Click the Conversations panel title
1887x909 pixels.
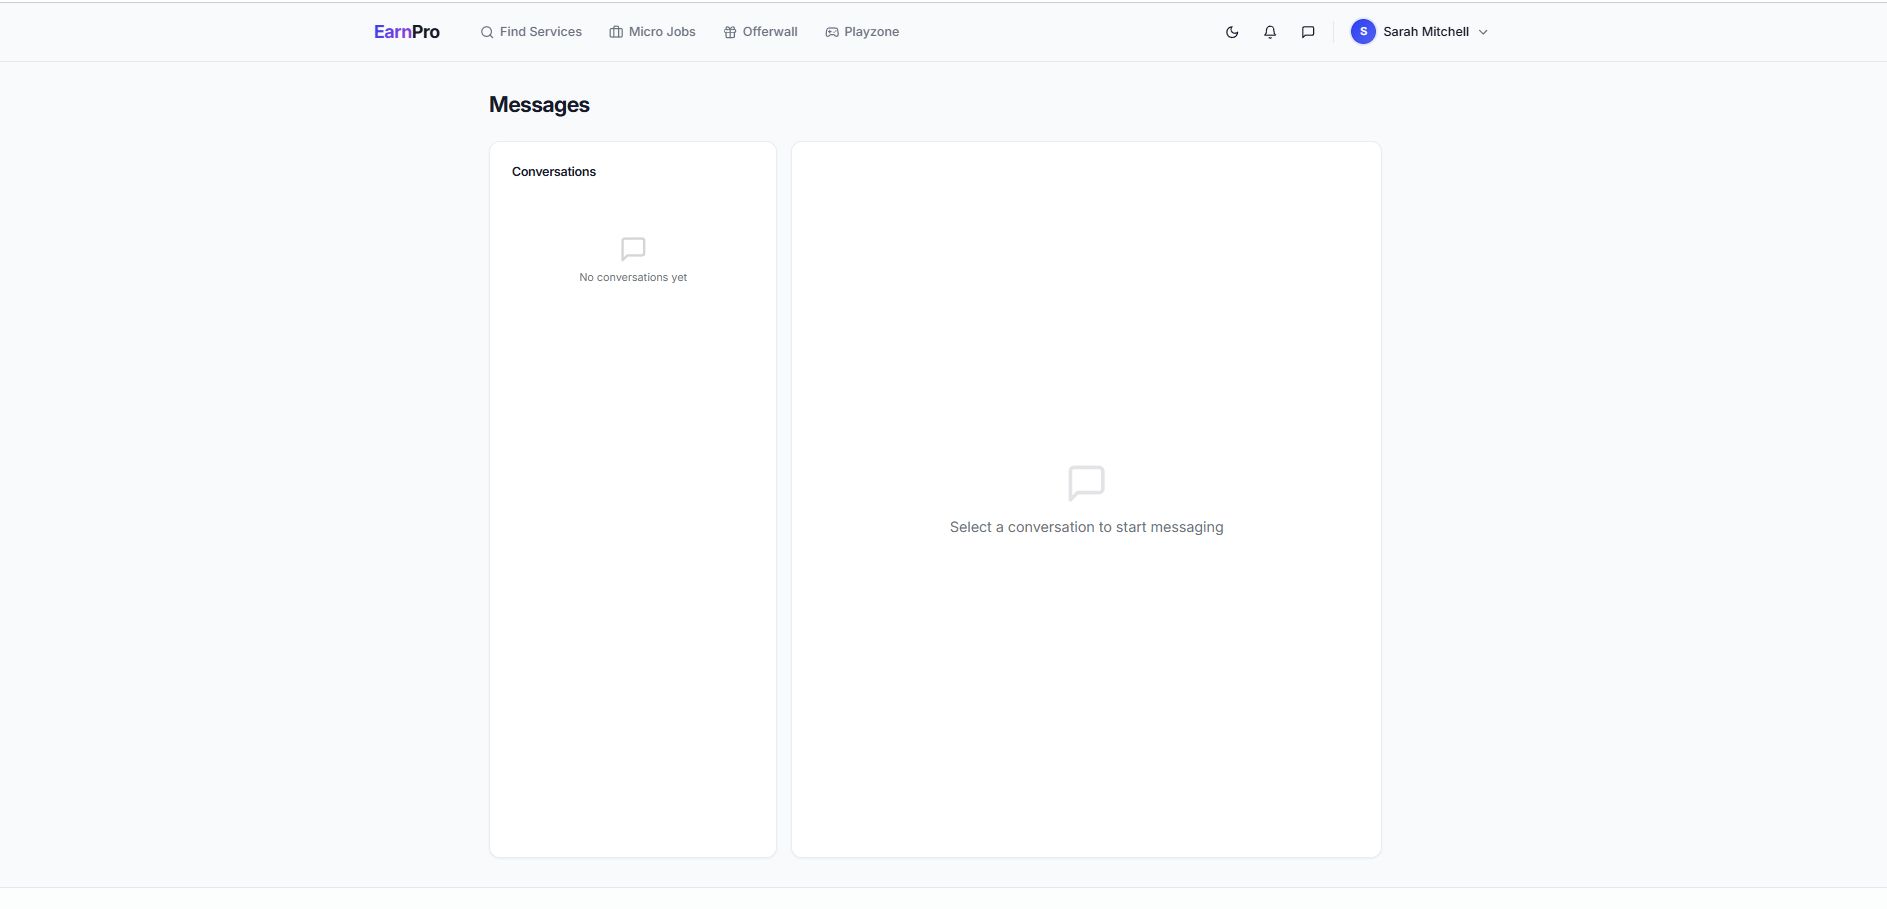[x=554, y=172]
